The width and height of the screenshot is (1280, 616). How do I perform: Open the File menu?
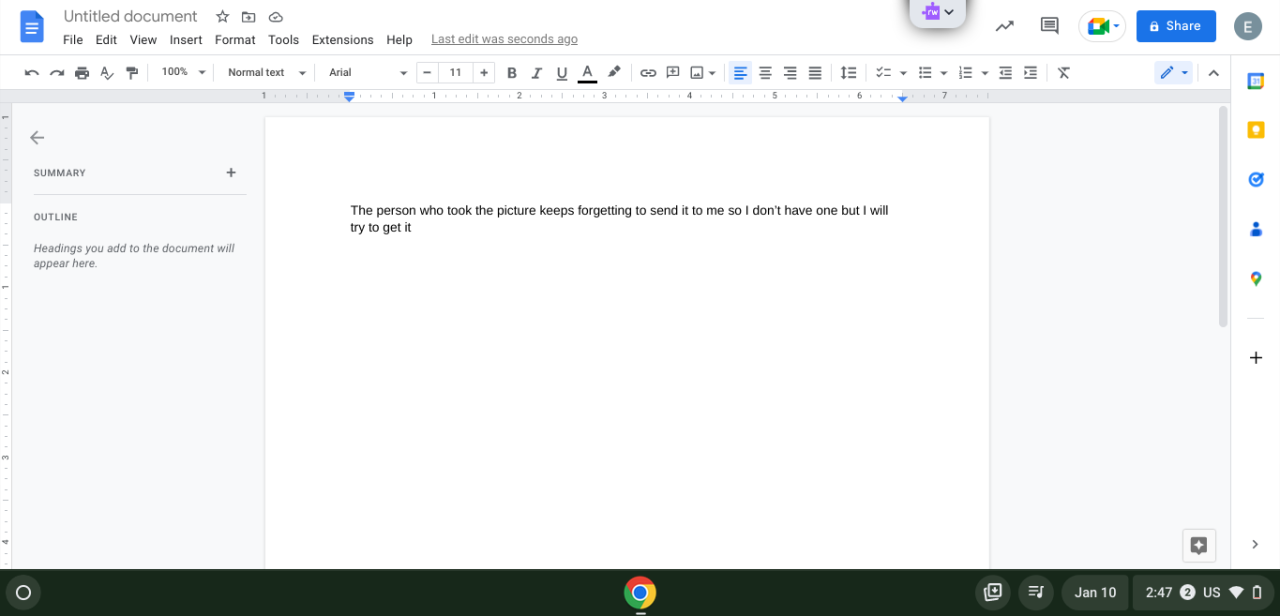tap(73, 40)
